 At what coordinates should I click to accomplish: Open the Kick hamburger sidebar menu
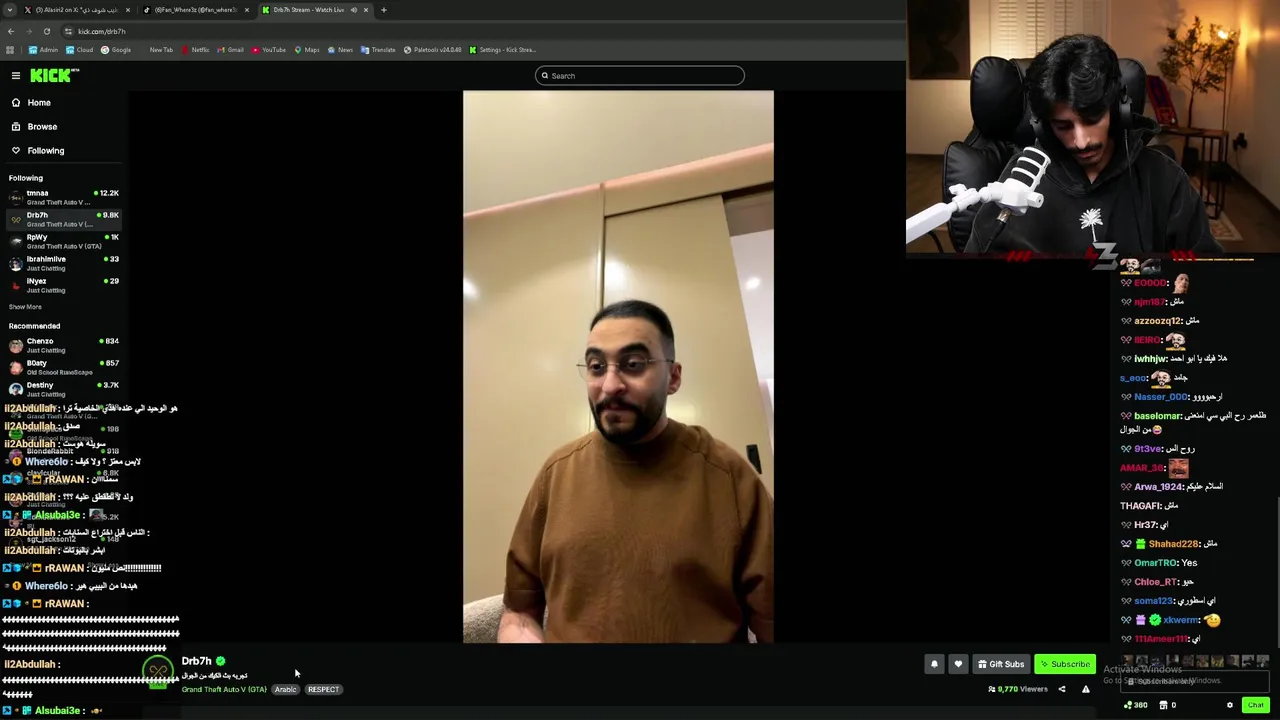click(16, 76)
